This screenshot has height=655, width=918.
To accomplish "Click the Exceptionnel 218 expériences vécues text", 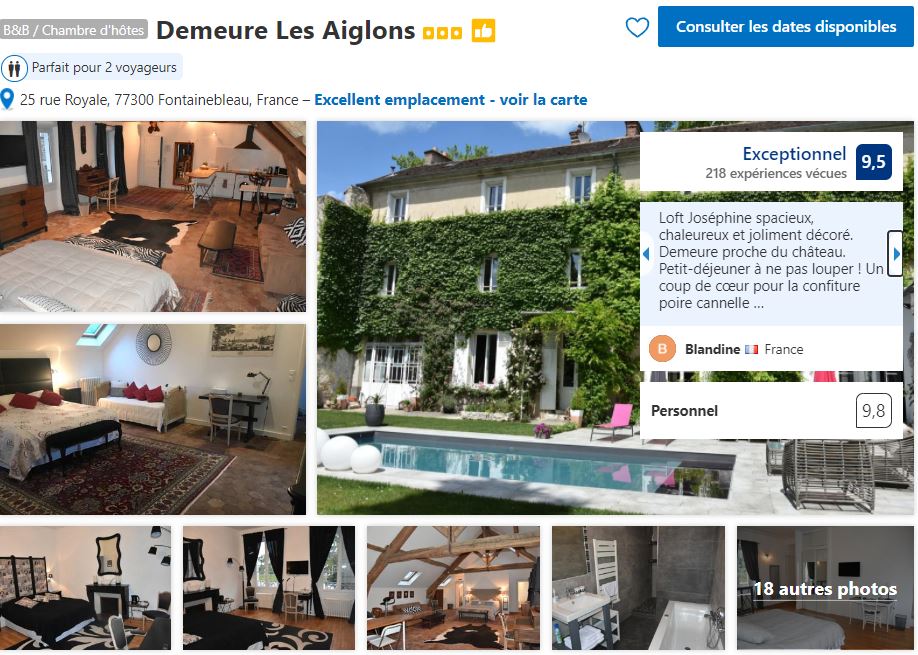I will 776,163.
